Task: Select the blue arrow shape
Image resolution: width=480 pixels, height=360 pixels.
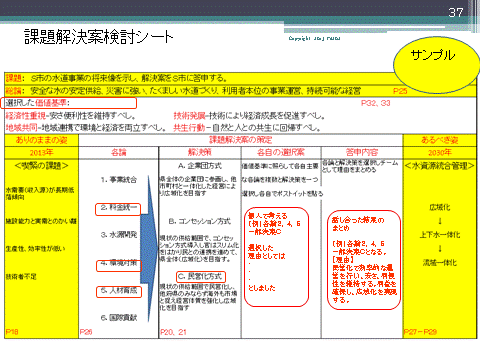Action: (149, 248)
